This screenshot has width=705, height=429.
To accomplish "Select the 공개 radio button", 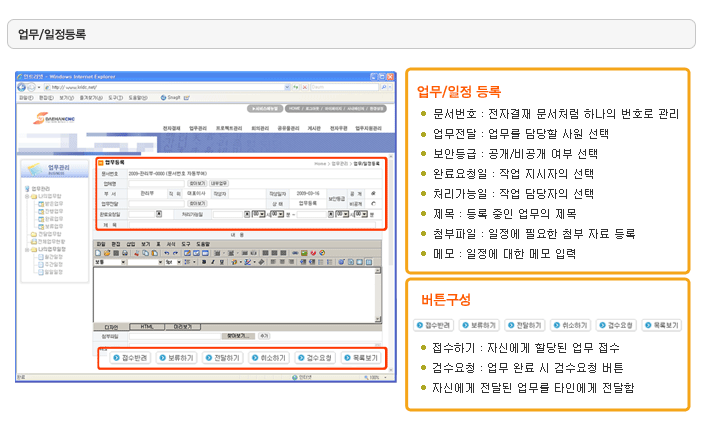I will pyautogui.click(x=374, y=194).
